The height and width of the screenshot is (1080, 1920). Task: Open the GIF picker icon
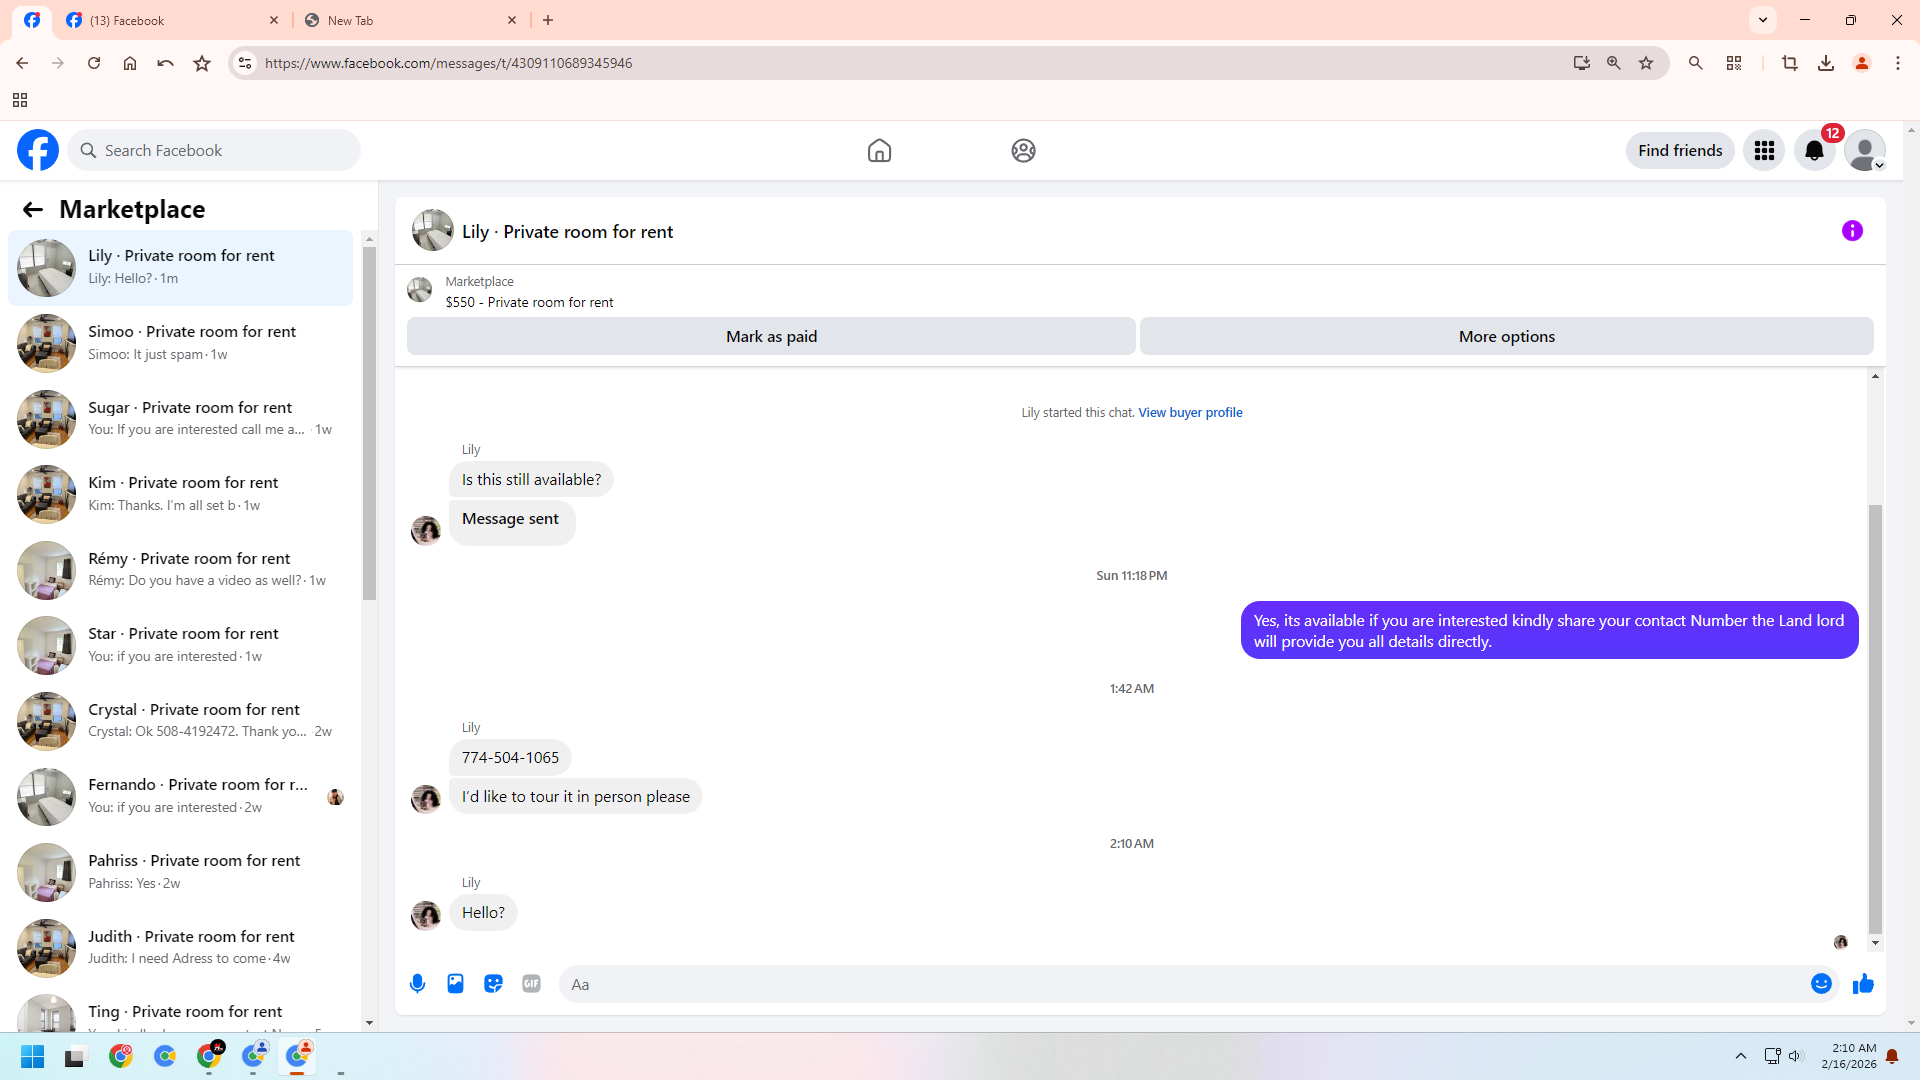click(x=531, y=984)
